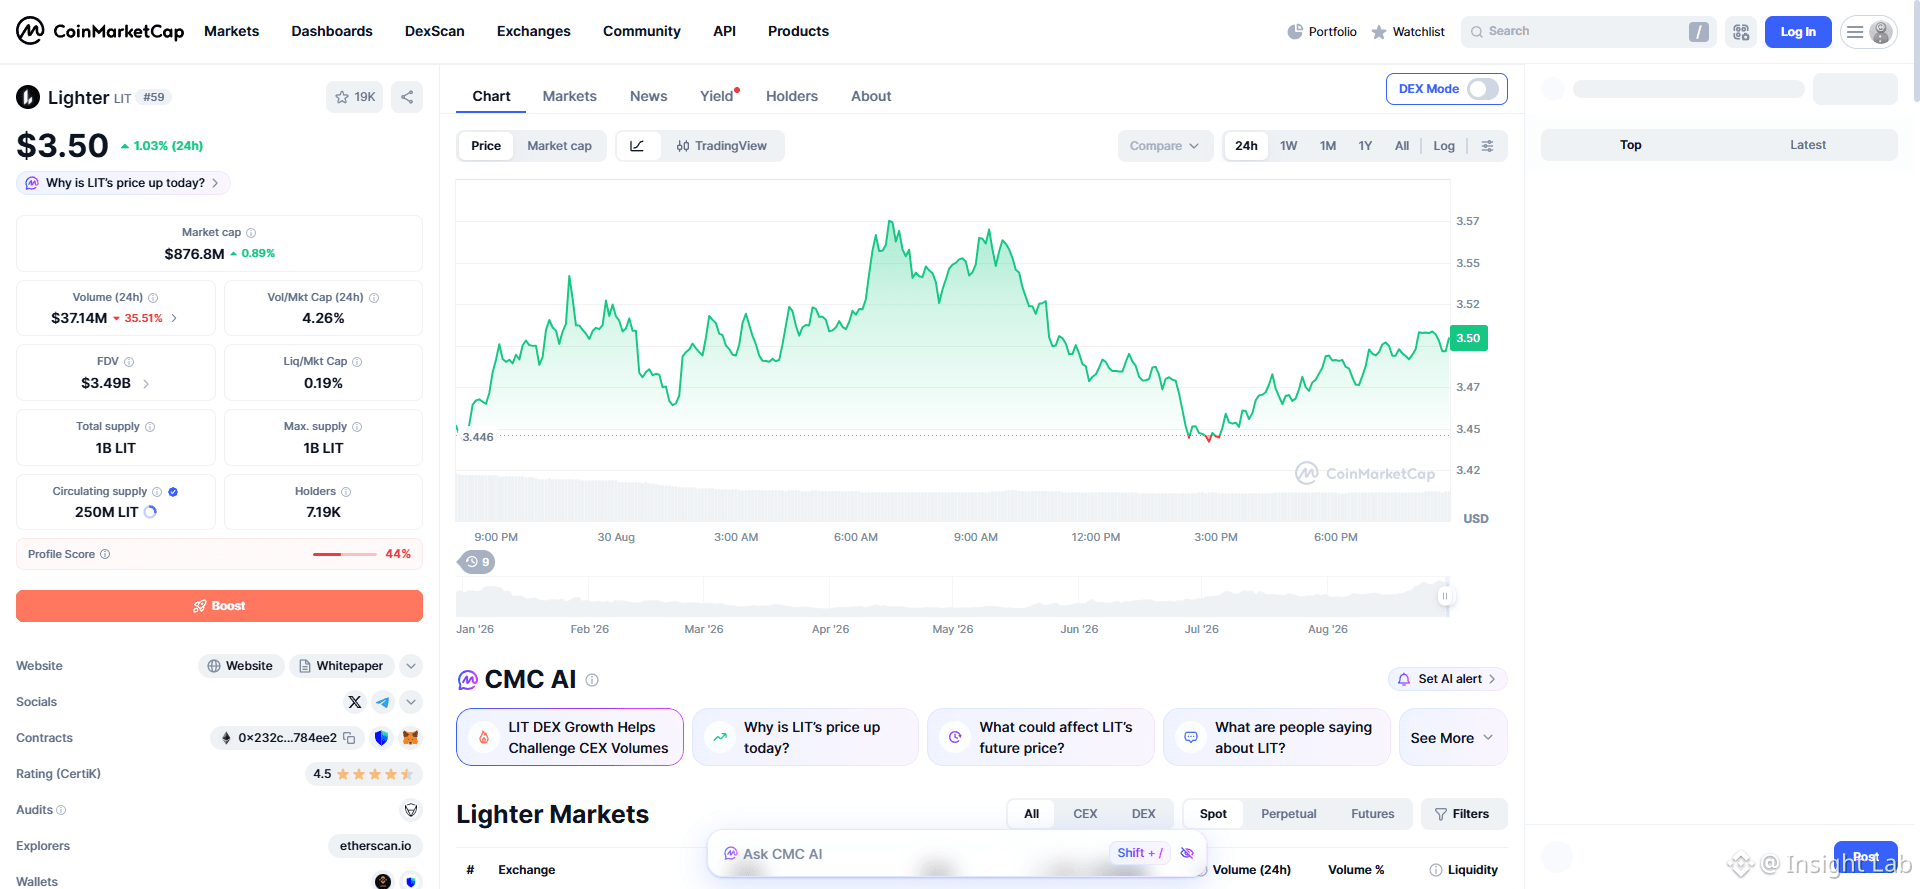
Task: Click the orange Boost button
Action: pyautogui.click(x=219, y=606)
